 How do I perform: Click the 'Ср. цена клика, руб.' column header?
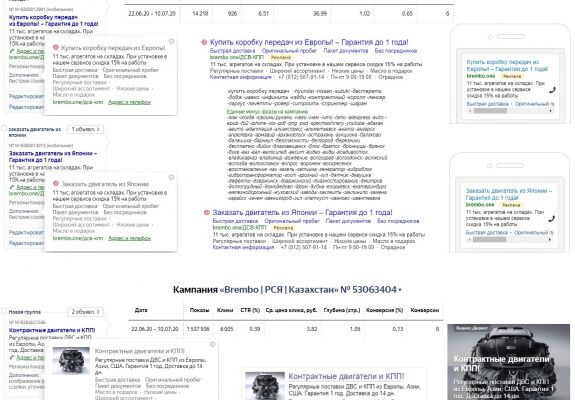pos(291,310)
